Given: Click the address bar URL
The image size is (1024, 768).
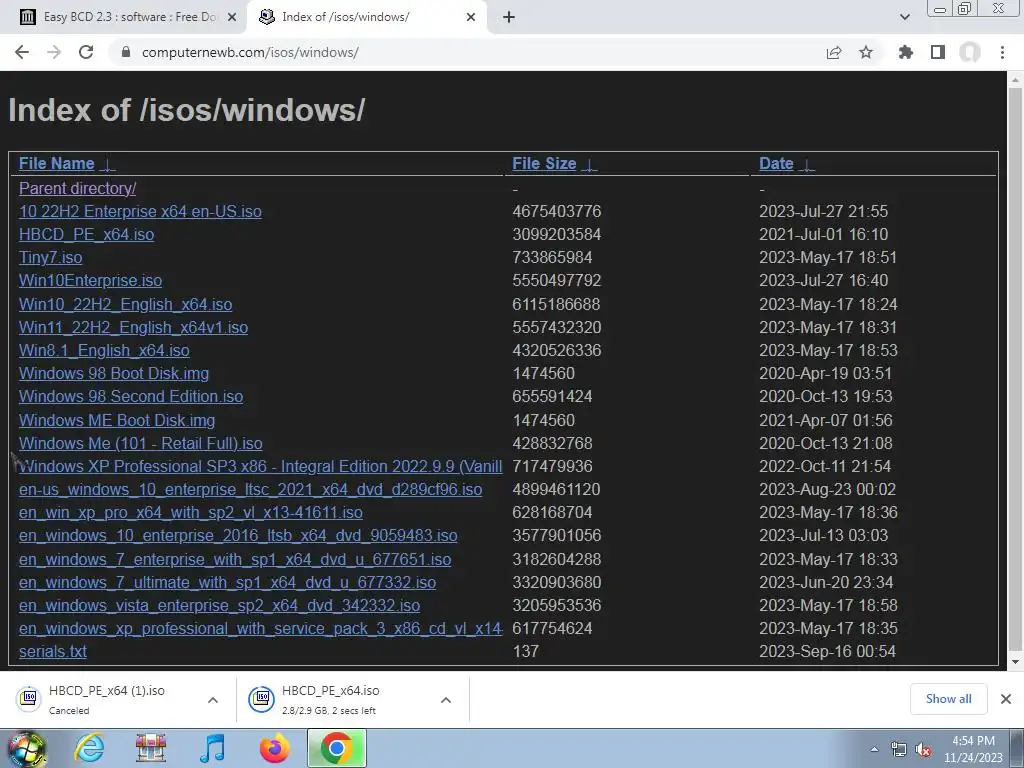Looking at the screenshot, I should click(250, 52).
